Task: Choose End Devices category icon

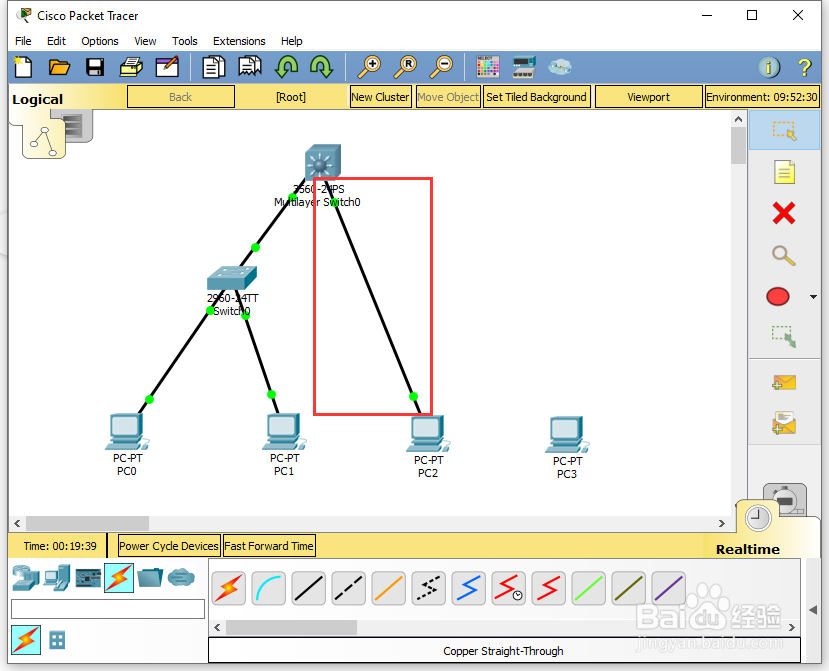Action: click(x=57, y=577)
